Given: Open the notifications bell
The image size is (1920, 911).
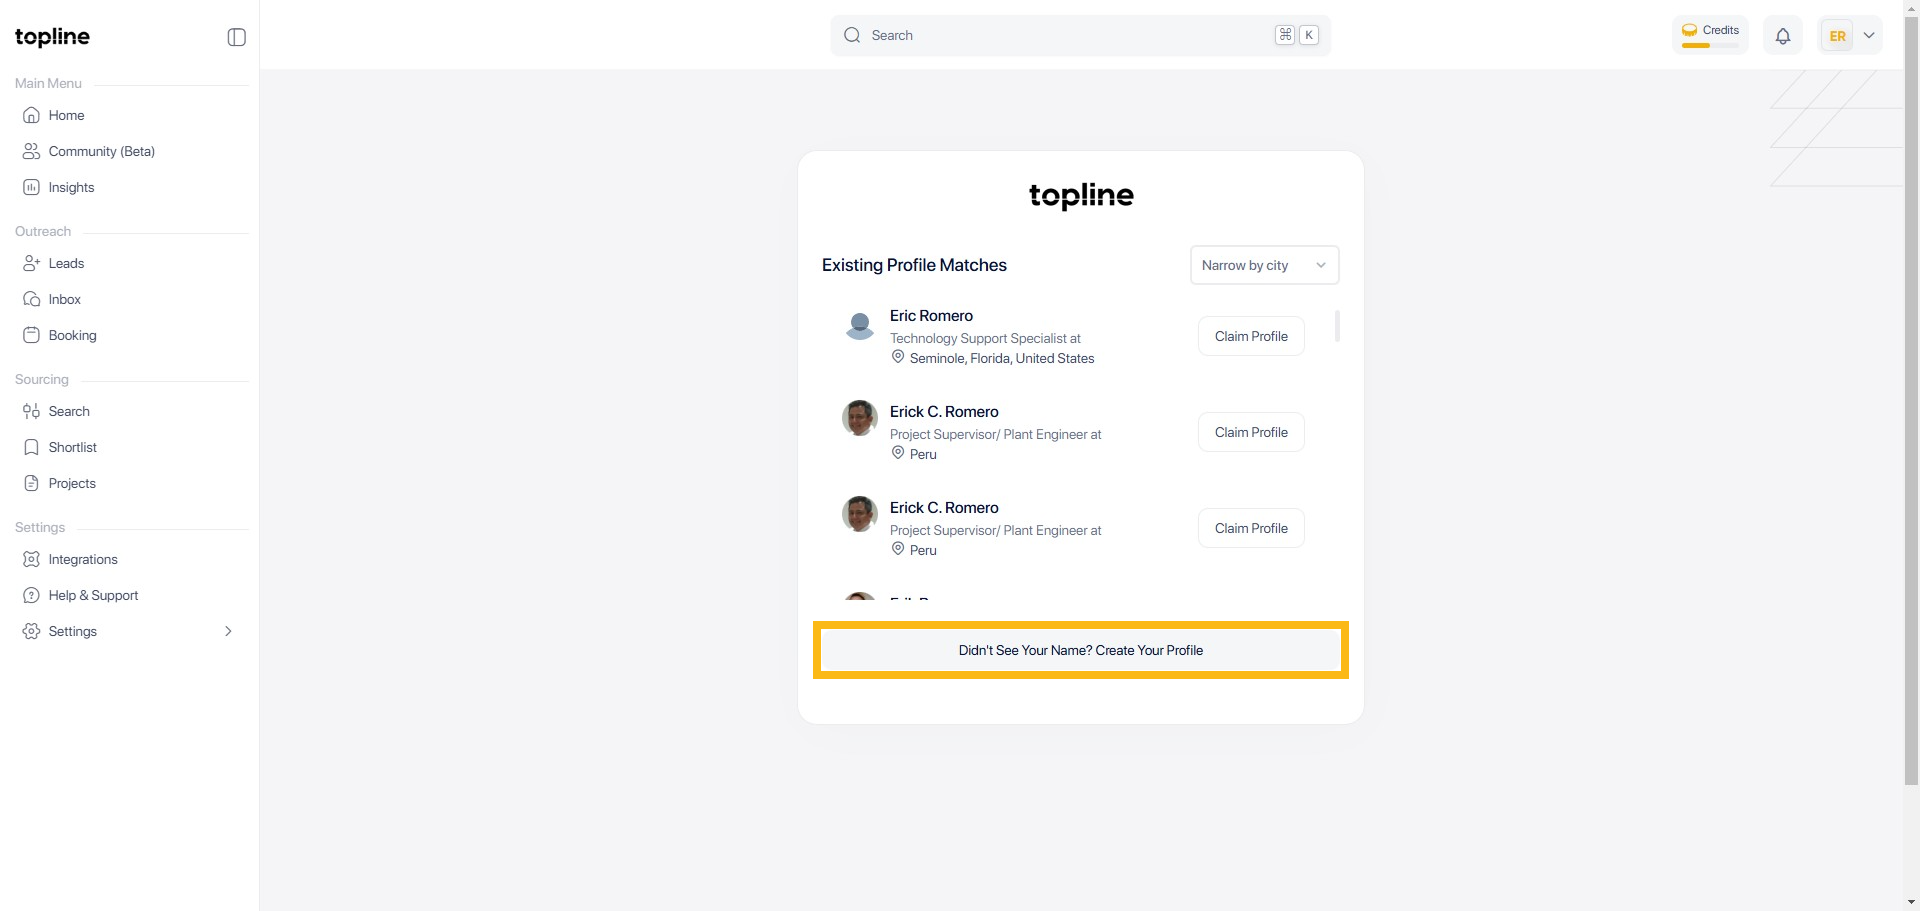Looking at the screenshot, I should pyautogui.click(x=1783, y=36).
